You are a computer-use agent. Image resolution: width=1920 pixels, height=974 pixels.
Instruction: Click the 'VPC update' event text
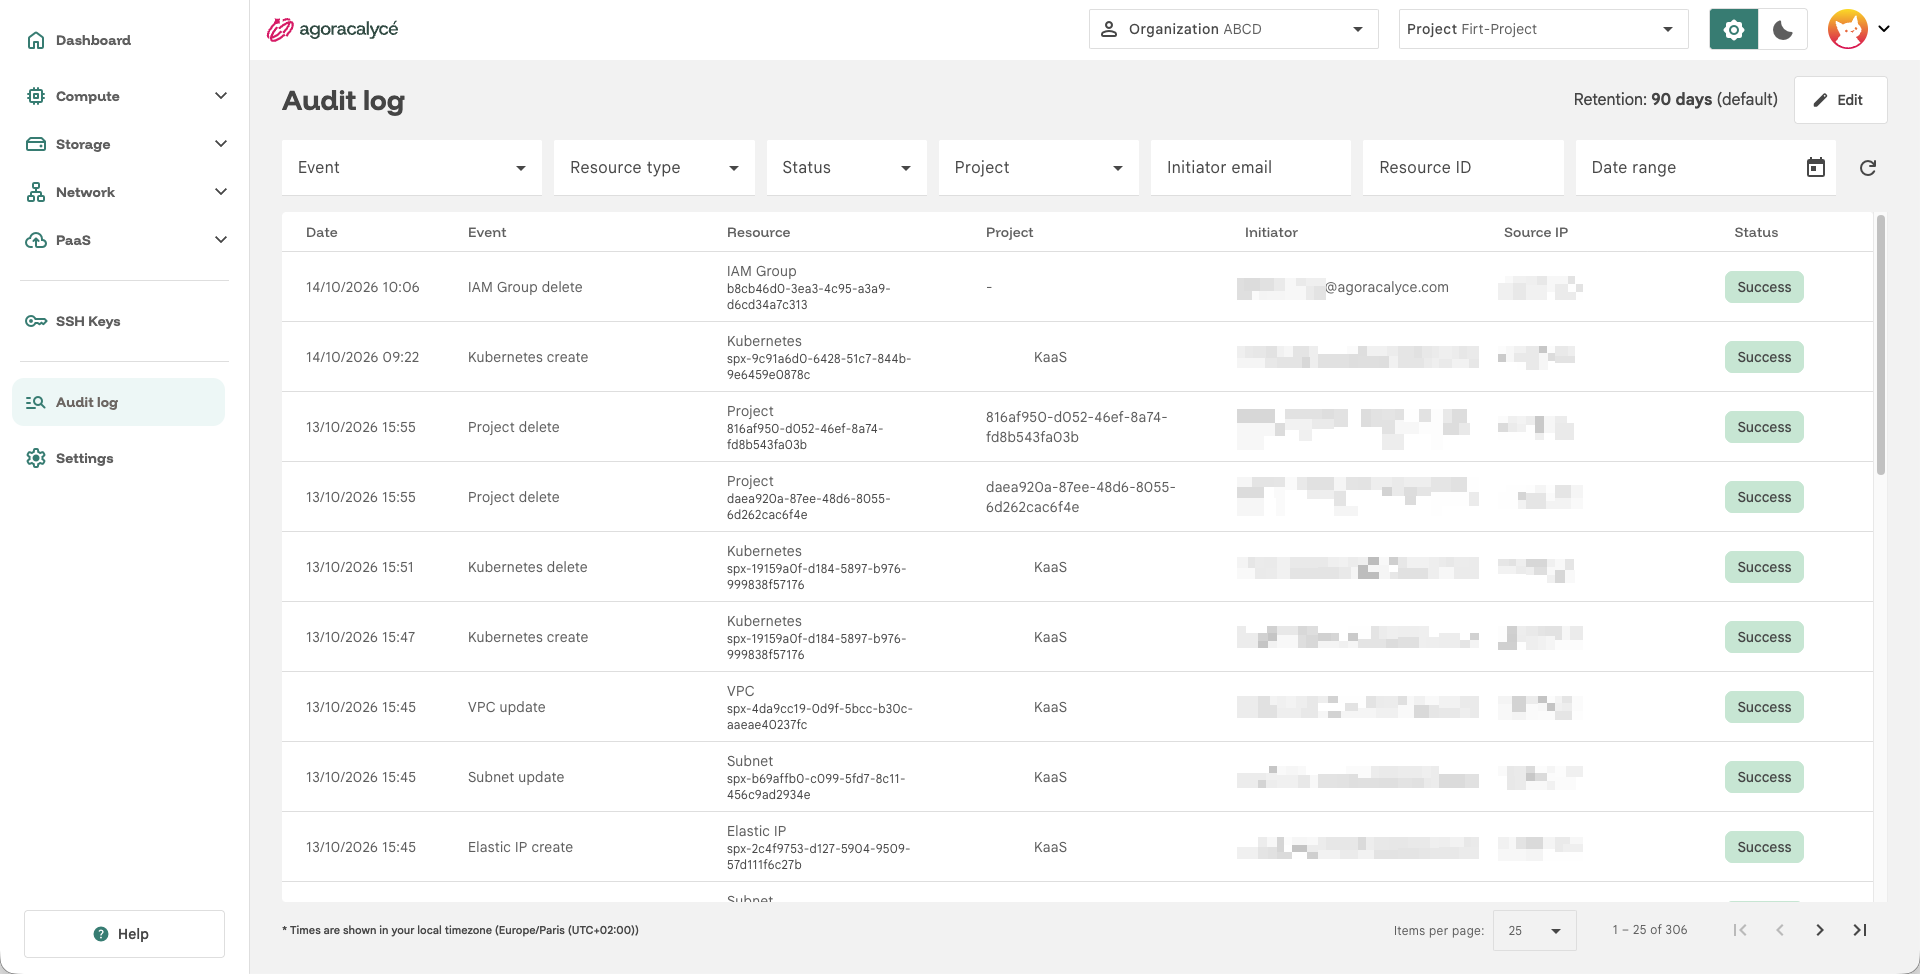(506, 707)
